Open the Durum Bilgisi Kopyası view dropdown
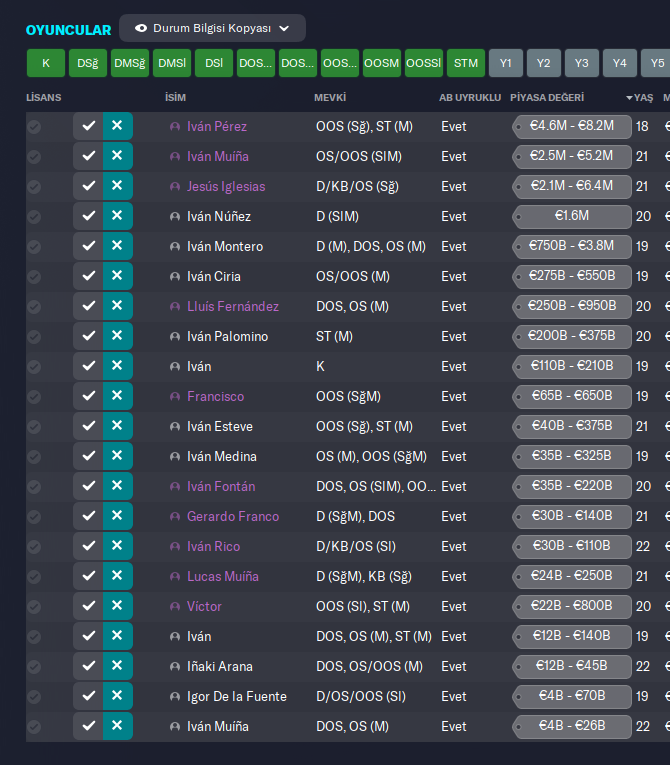This screenshot has height=765, width=670. click(x=212, y=28)
